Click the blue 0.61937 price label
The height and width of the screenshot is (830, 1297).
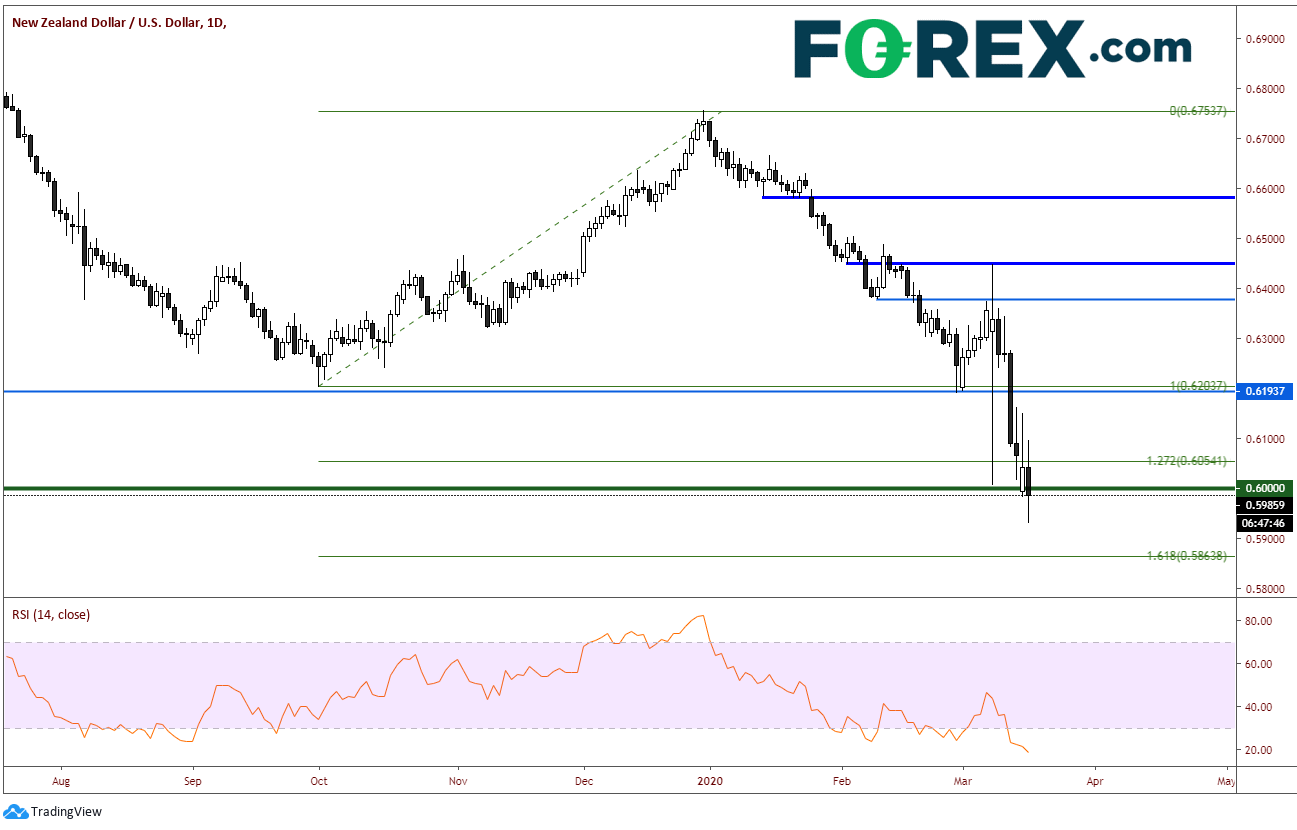1266,391
